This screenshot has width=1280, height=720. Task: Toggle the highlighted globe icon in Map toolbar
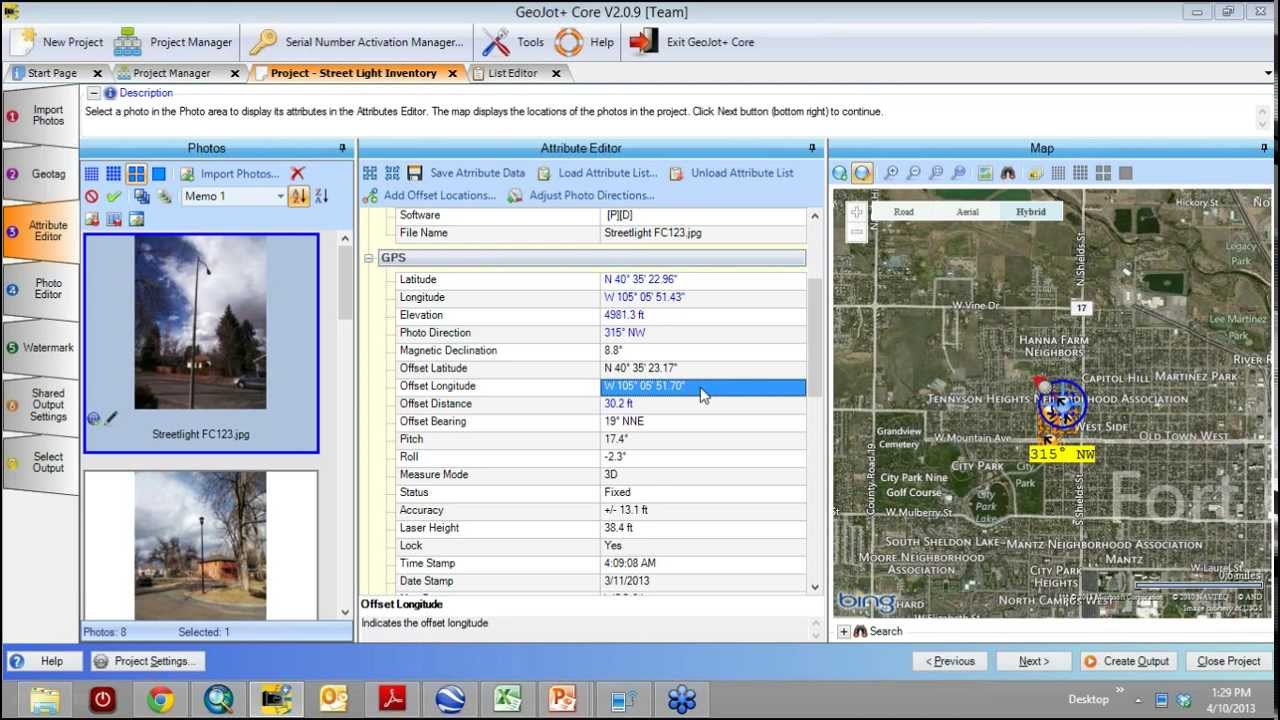[862, 173]
